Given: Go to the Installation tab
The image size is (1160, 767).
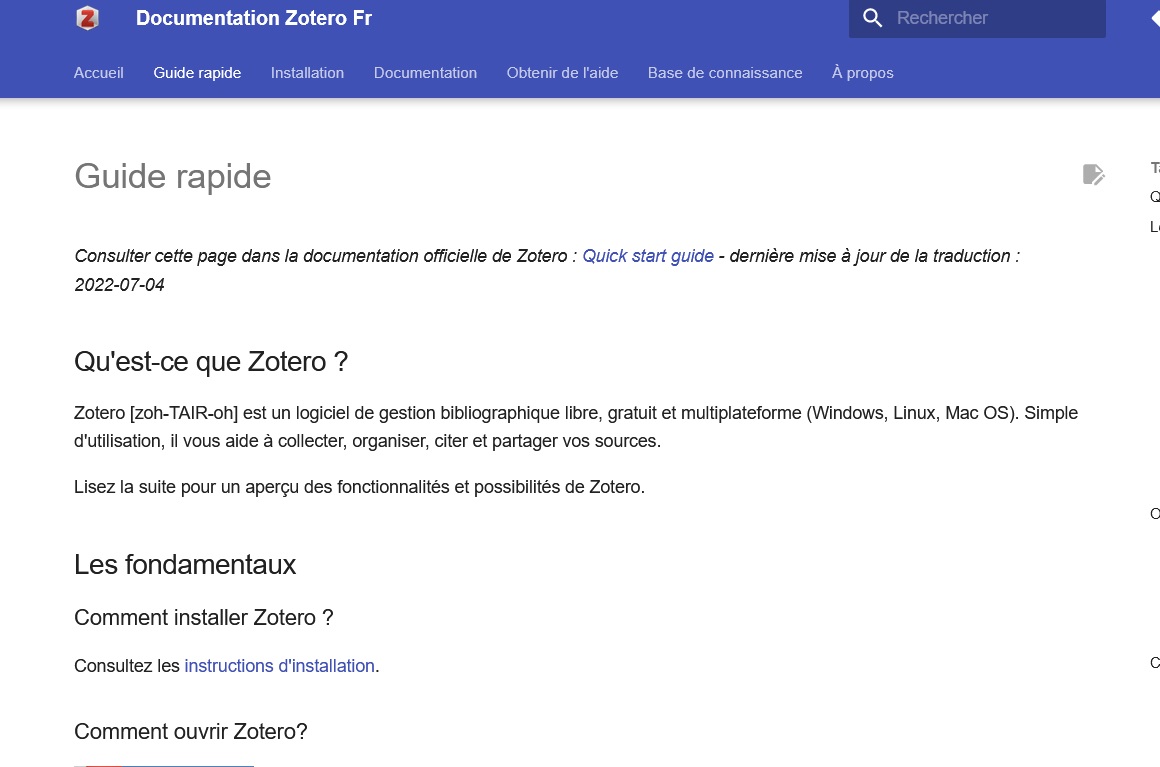Looking at the screenshot, I should (x=307, y=72).
